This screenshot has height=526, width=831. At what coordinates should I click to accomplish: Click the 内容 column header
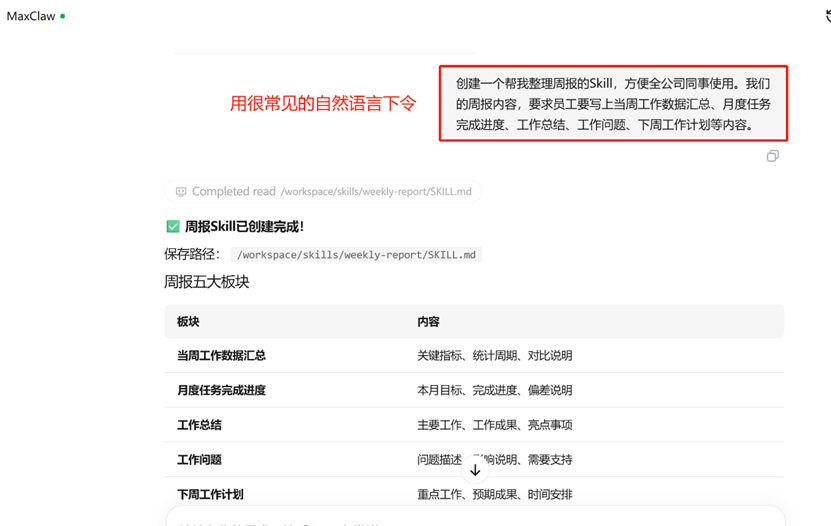(x=428, y=322)
